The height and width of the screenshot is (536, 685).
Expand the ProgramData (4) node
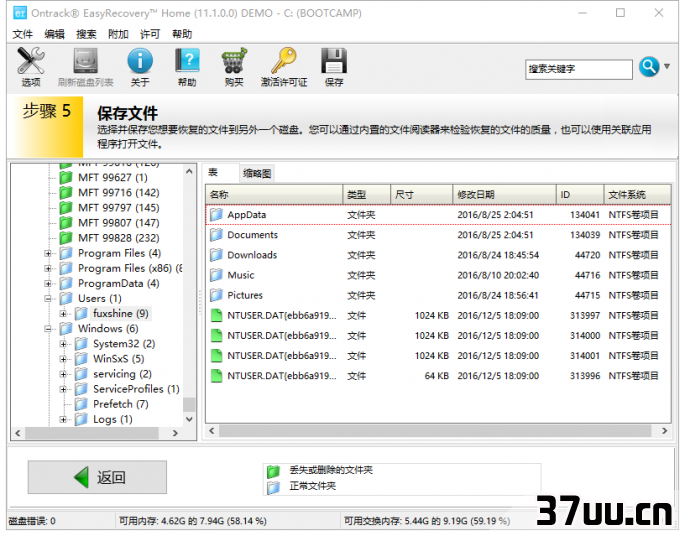(48, 284)
